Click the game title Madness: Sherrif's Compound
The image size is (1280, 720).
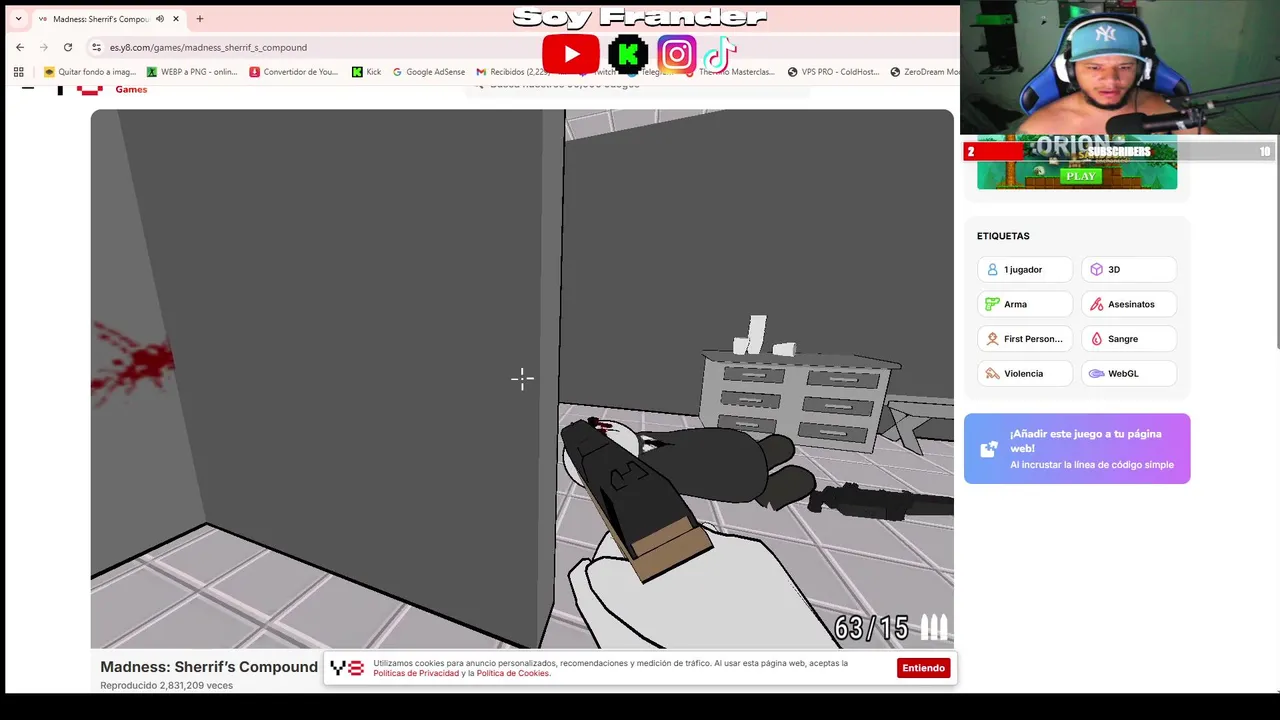pyautogui.click(x=209, y=667)
